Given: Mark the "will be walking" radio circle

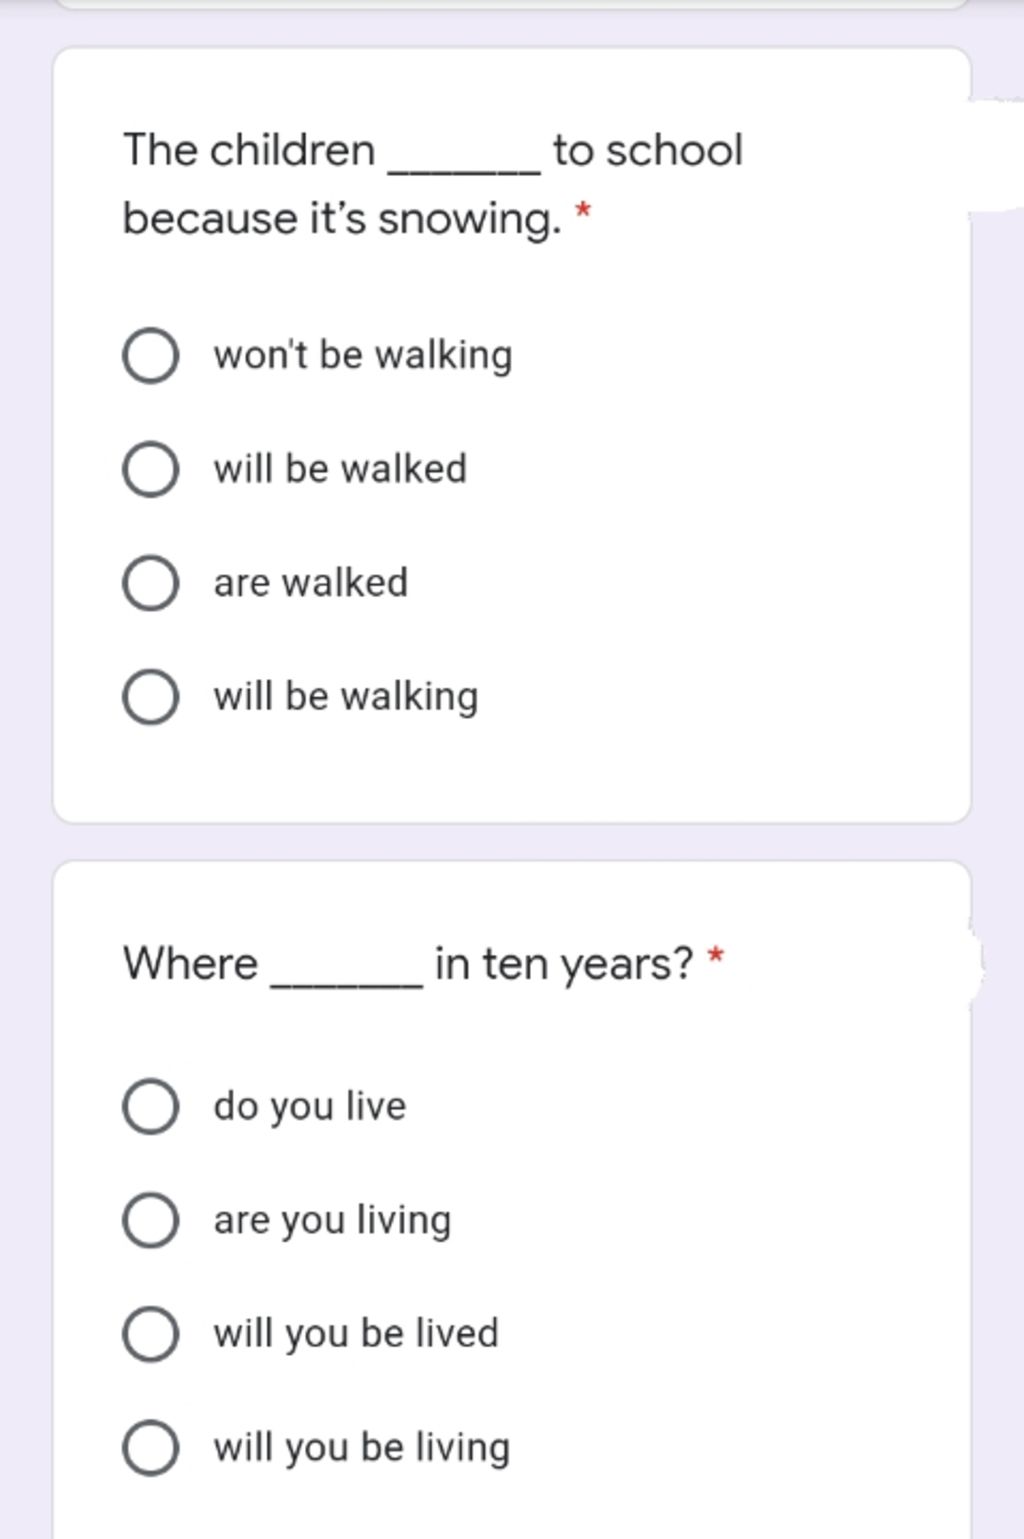Looking at the screenshot, I should tap(151, 696).
